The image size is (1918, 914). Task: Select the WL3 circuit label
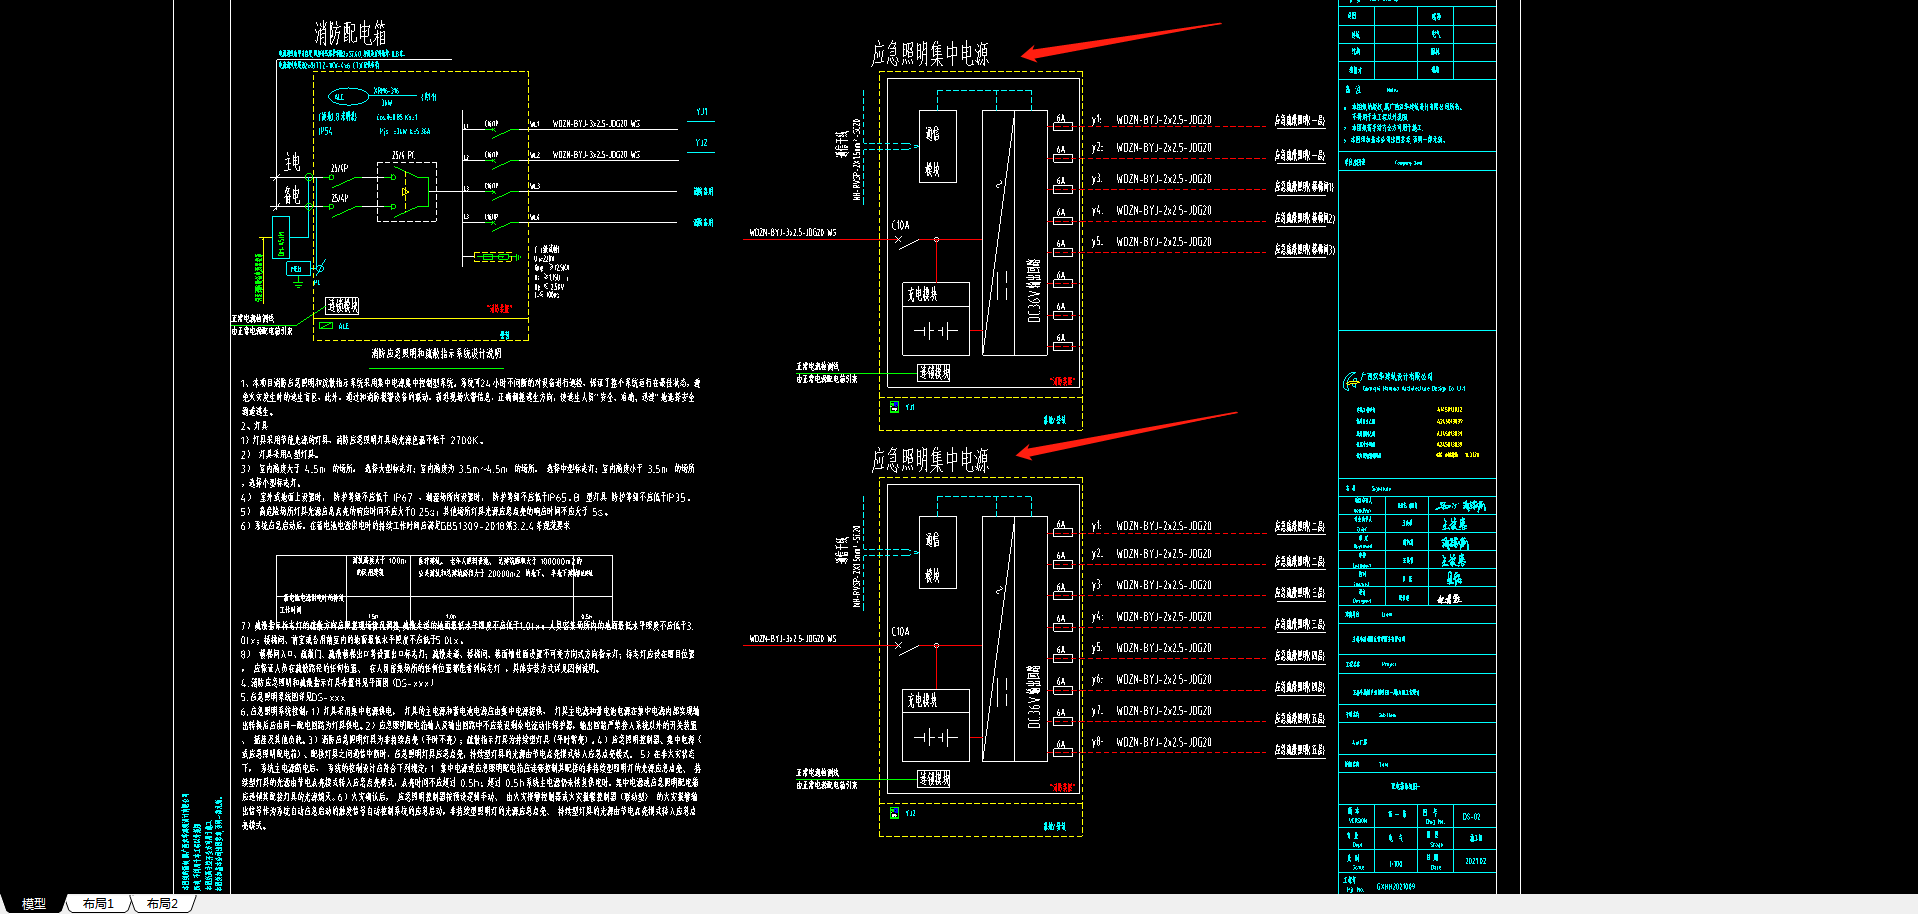(x=535, y=186)
